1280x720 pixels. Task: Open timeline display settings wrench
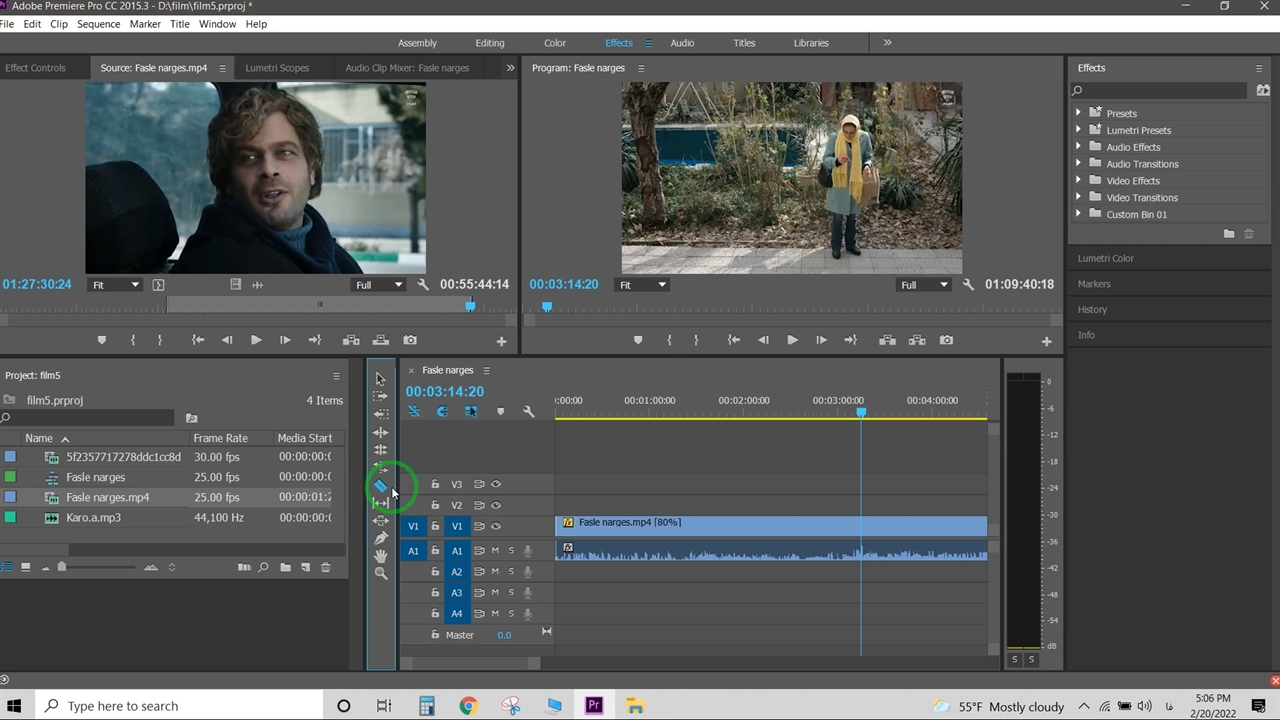tap(529, 412)
